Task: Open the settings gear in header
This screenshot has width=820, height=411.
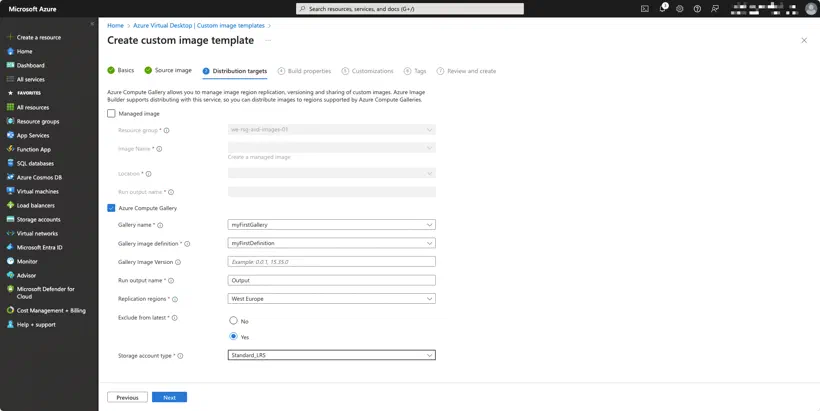Action: click(680, 9)
